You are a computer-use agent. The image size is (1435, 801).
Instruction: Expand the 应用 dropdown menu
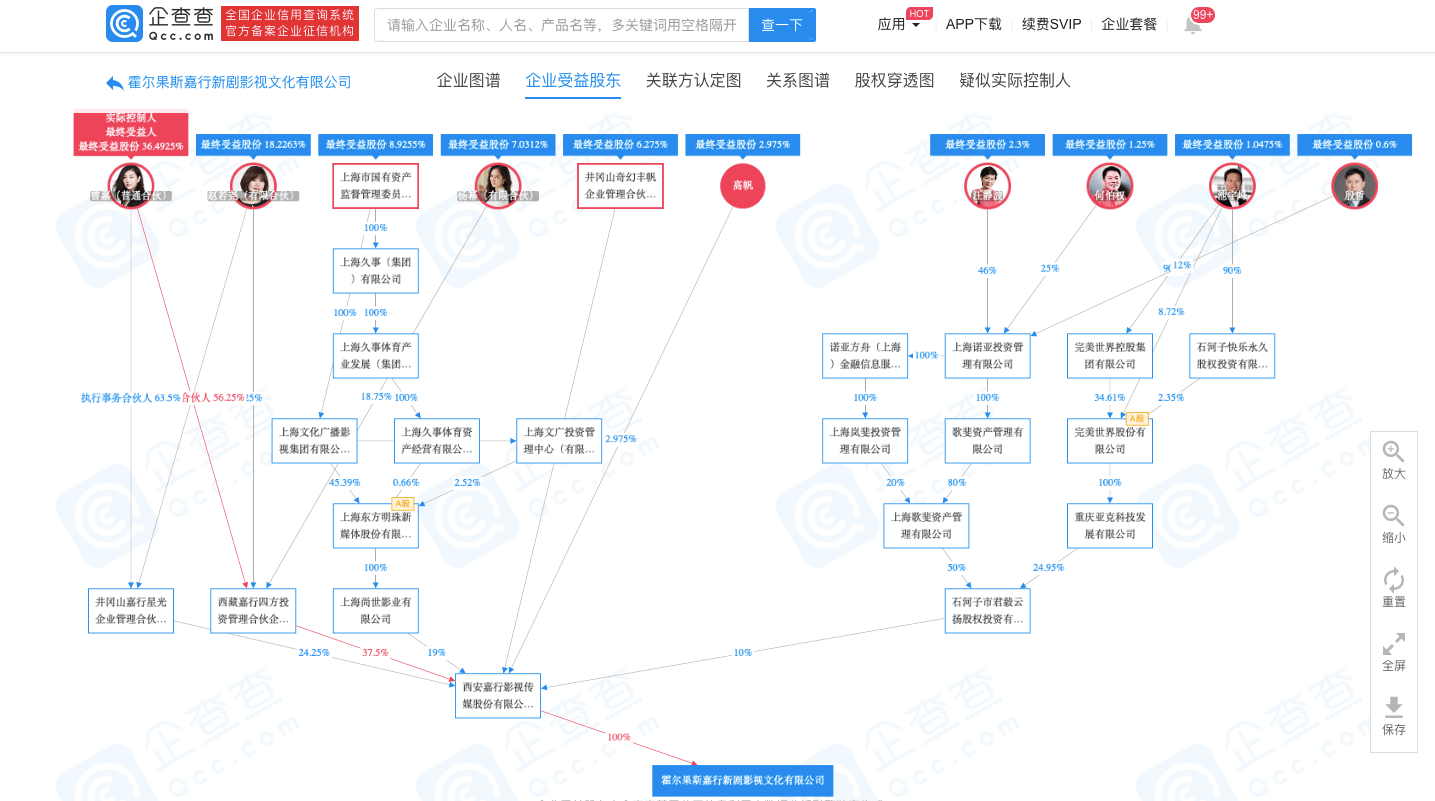click(x=899, y=25)
